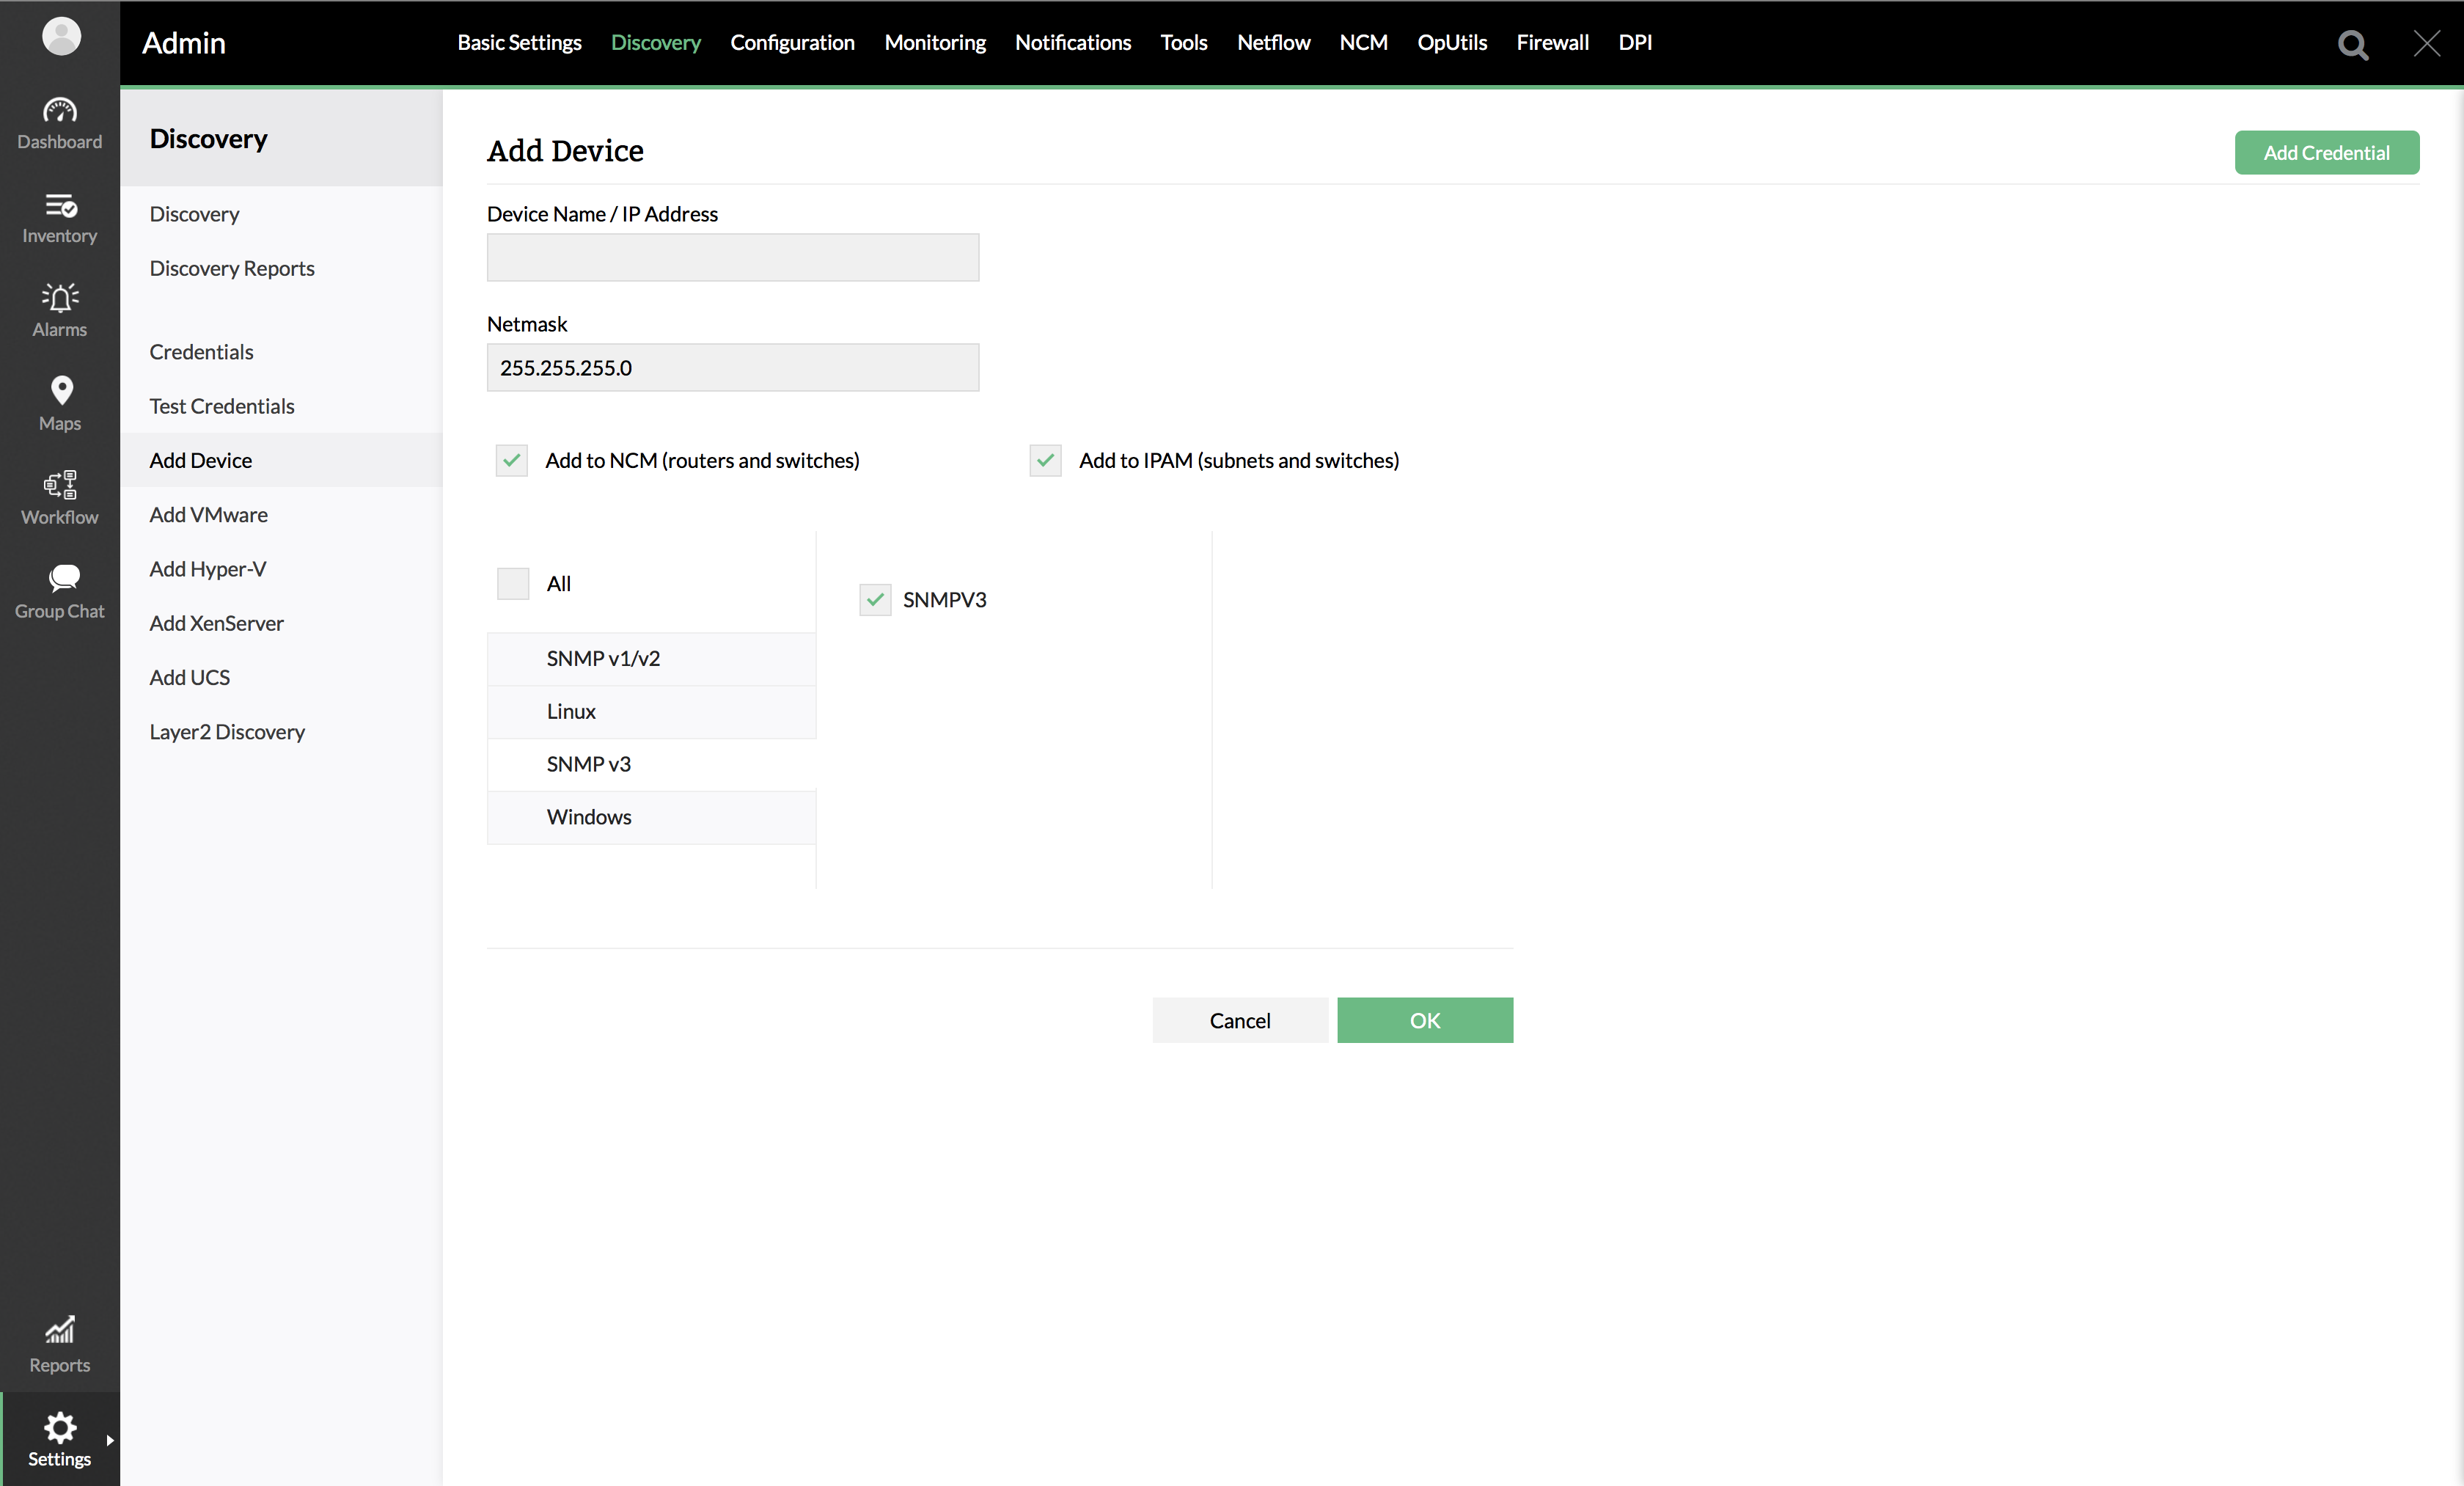Open Layer2 Discovery in sidebar

(x=227, y=731)
